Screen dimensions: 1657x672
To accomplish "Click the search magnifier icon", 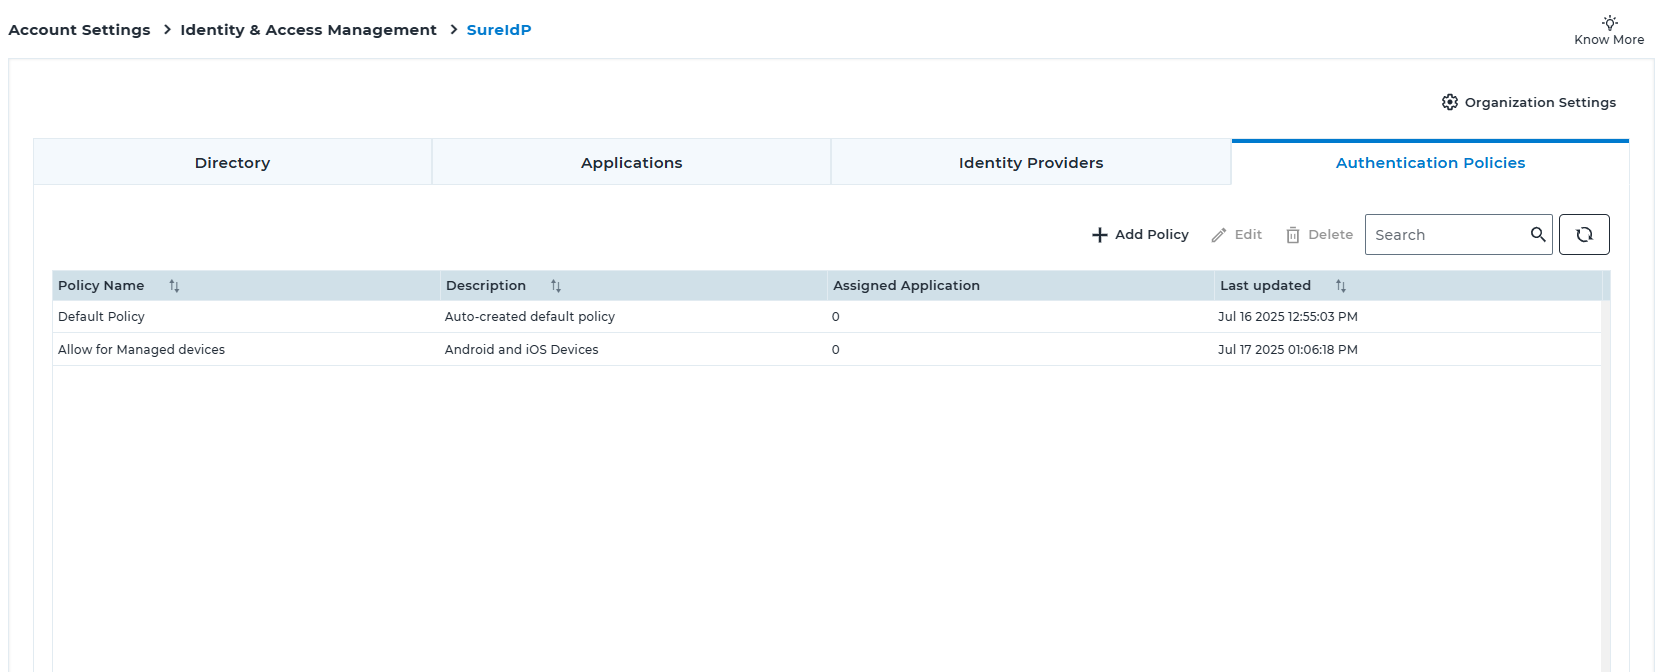I will pos(1538,235).
